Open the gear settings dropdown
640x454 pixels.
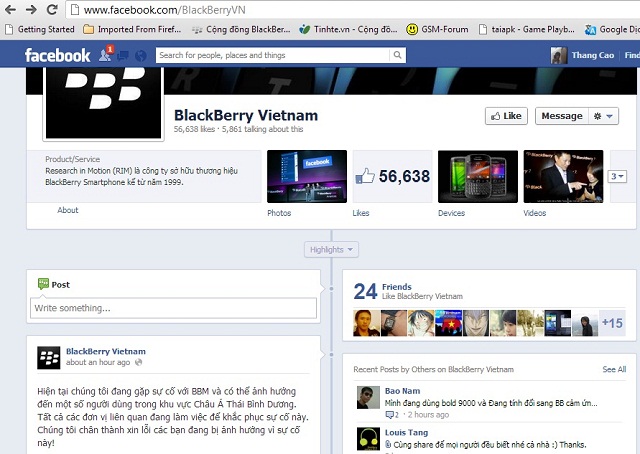point(604,116)
